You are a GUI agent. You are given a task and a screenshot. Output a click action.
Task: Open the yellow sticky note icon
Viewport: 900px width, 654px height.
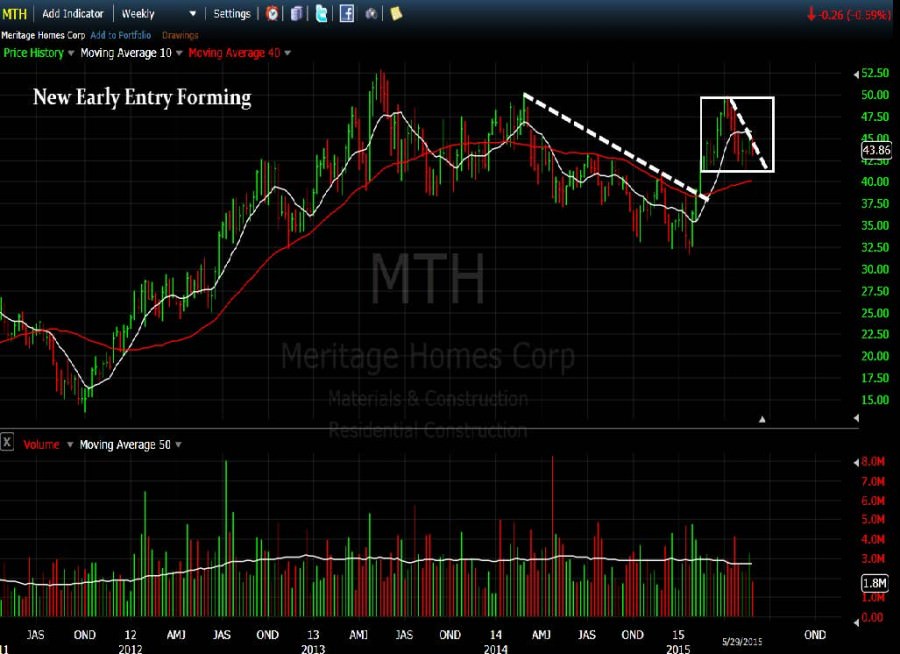coord(396,13)
